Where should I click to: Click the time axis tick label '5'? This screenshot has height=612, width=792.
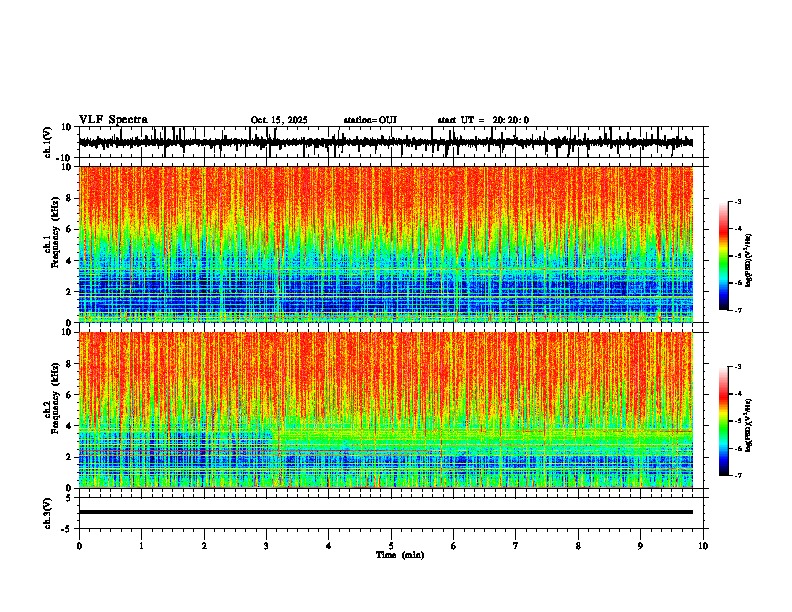pos(391,546)
